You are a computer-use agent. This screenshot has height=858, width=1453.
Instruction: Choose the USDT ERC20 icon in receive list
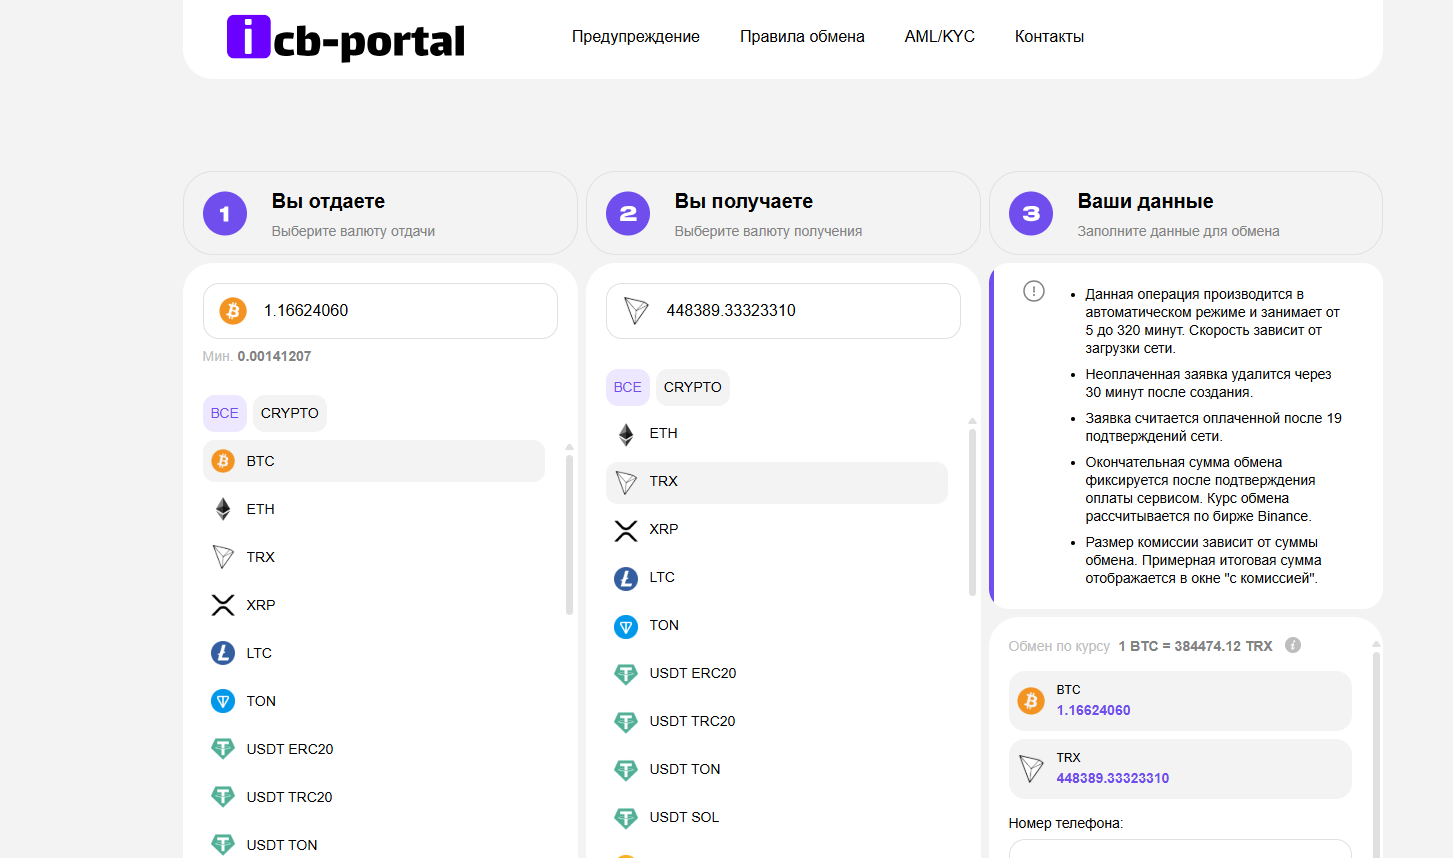point(626,673)
